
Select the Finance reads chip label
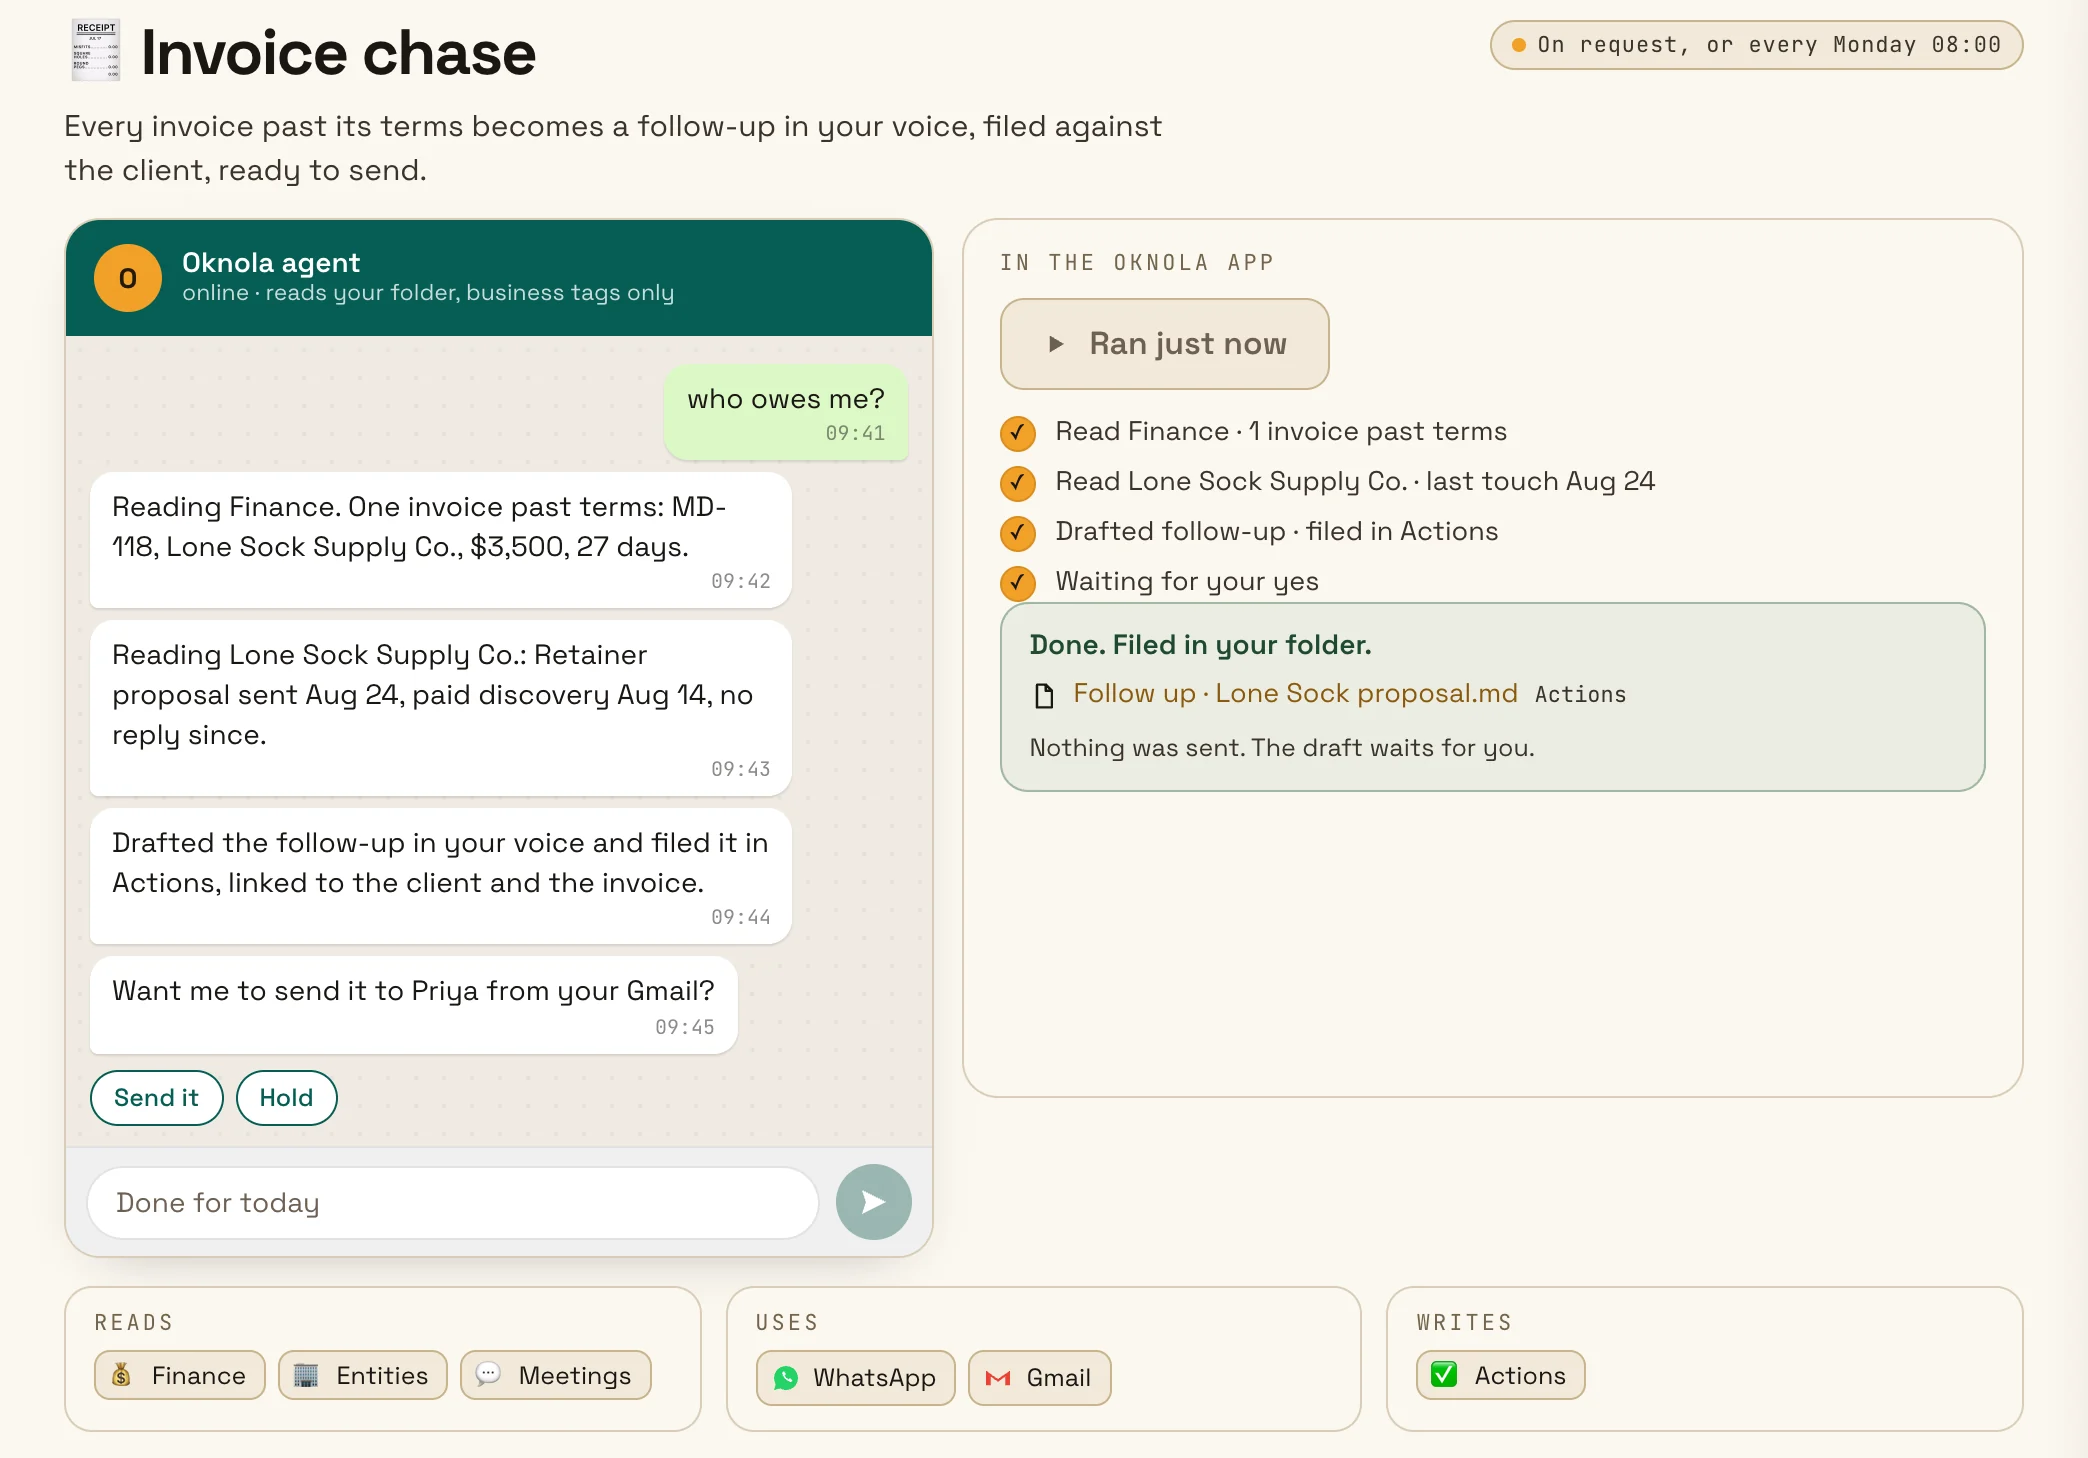(x=199, y=1375)
